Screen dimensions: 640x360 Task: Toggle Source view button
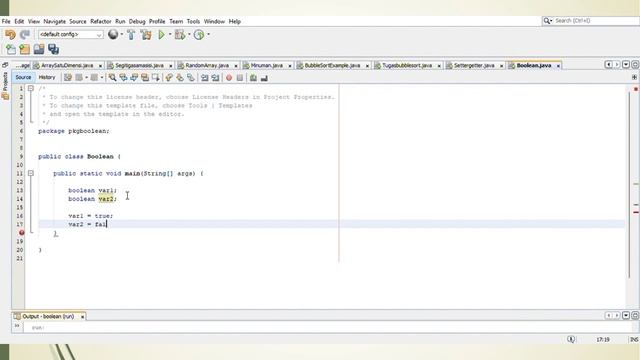click(23, 77)
